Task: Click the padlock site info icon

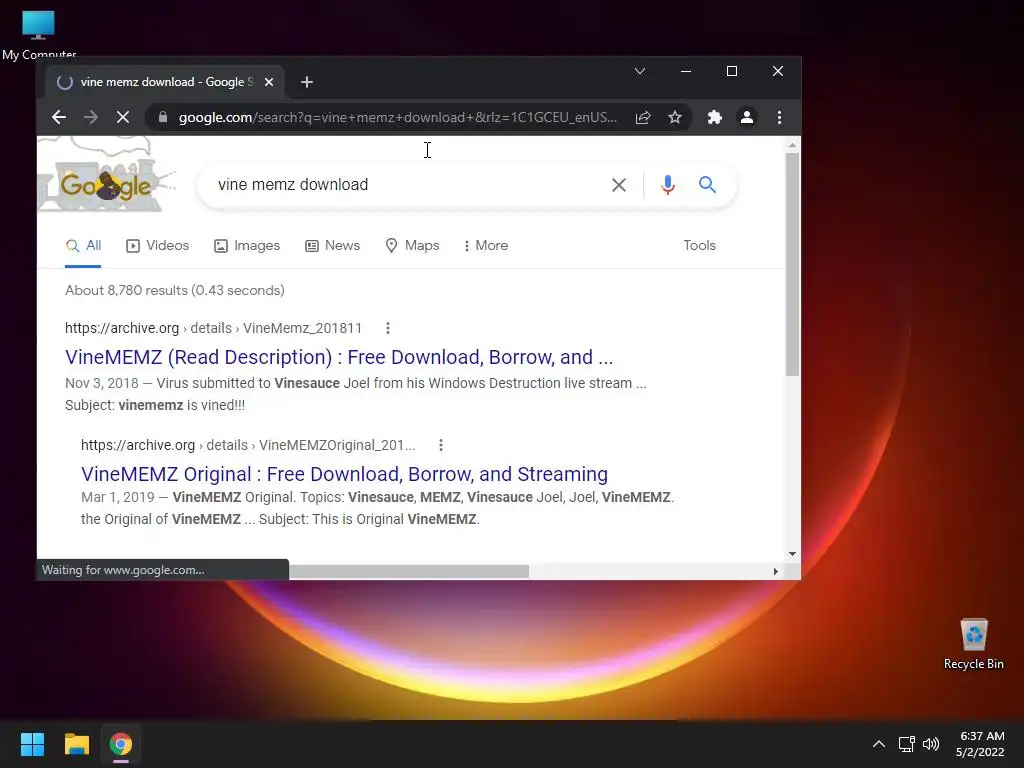Action: pyautogui.click(x=163, y=118)
